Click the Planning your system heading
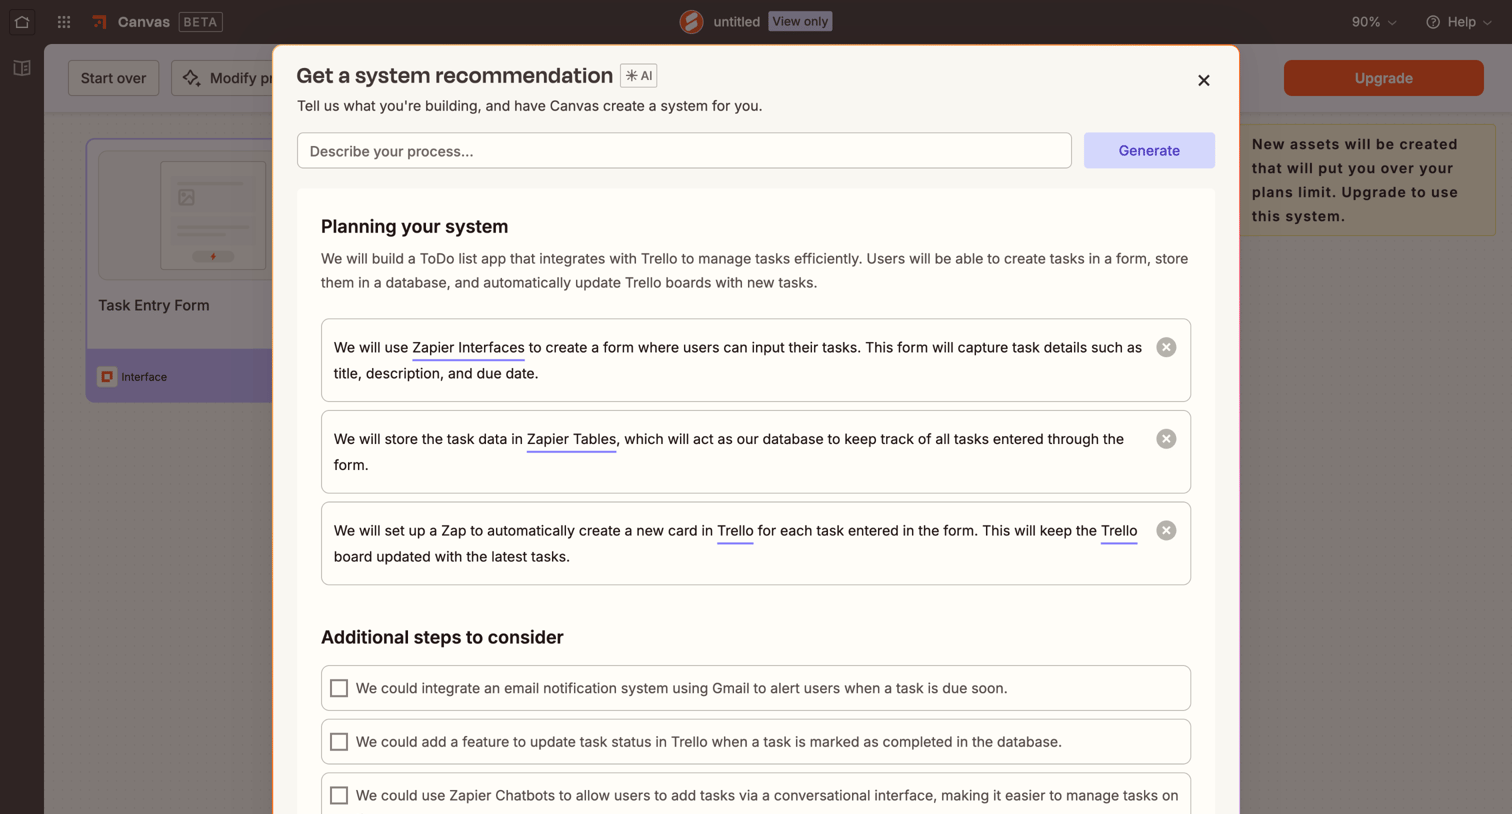The image size is (1512, 814). click(x=414, y=227)
